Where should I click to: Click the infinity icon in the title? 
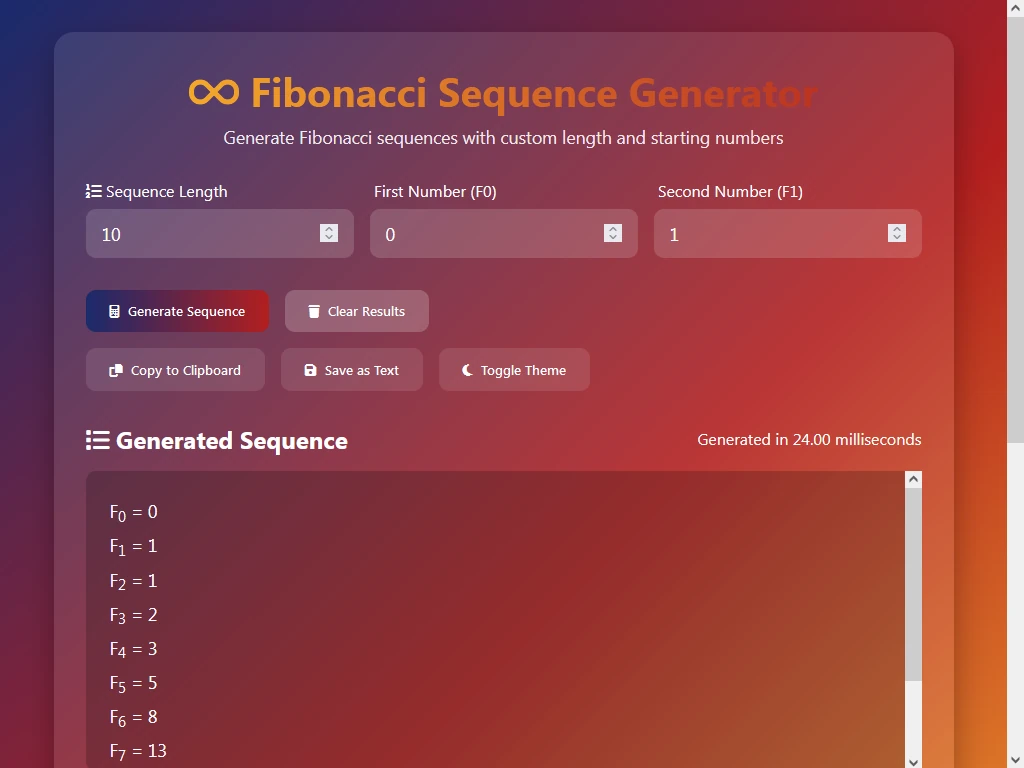pyautogui.click(x=213, y=91)
